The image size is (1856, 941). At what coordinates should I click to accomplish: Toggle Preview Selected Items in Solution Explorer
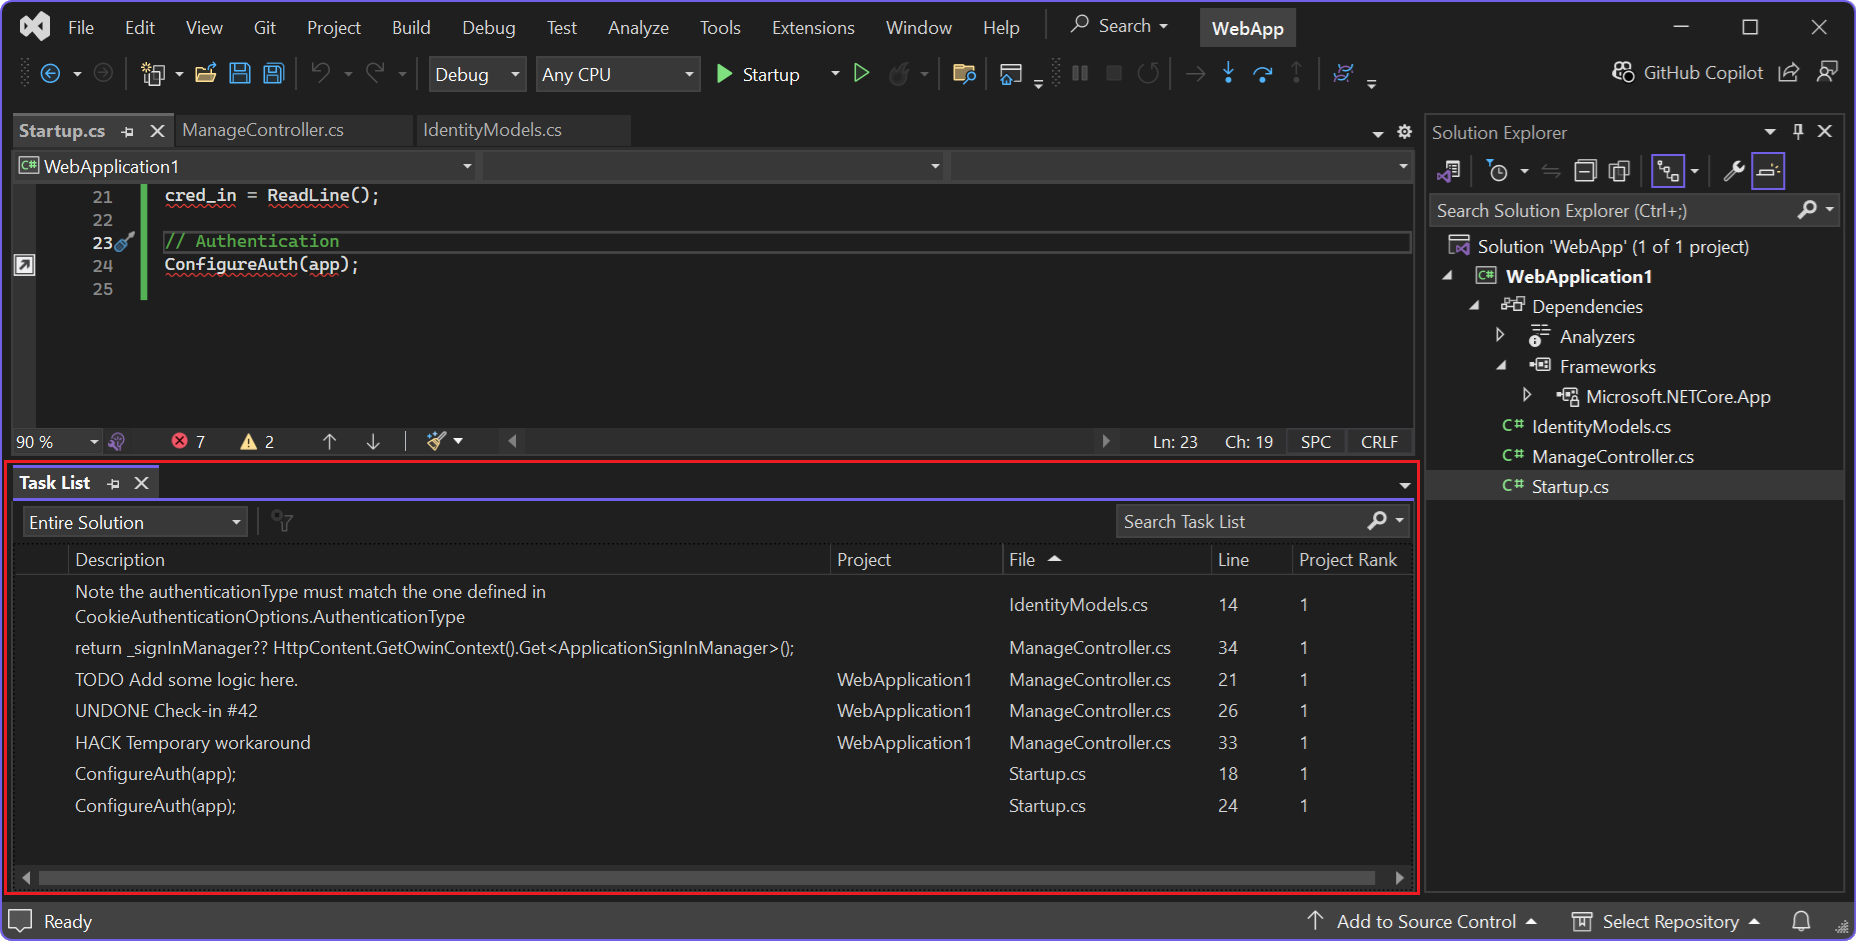[x=1768, y=171]
